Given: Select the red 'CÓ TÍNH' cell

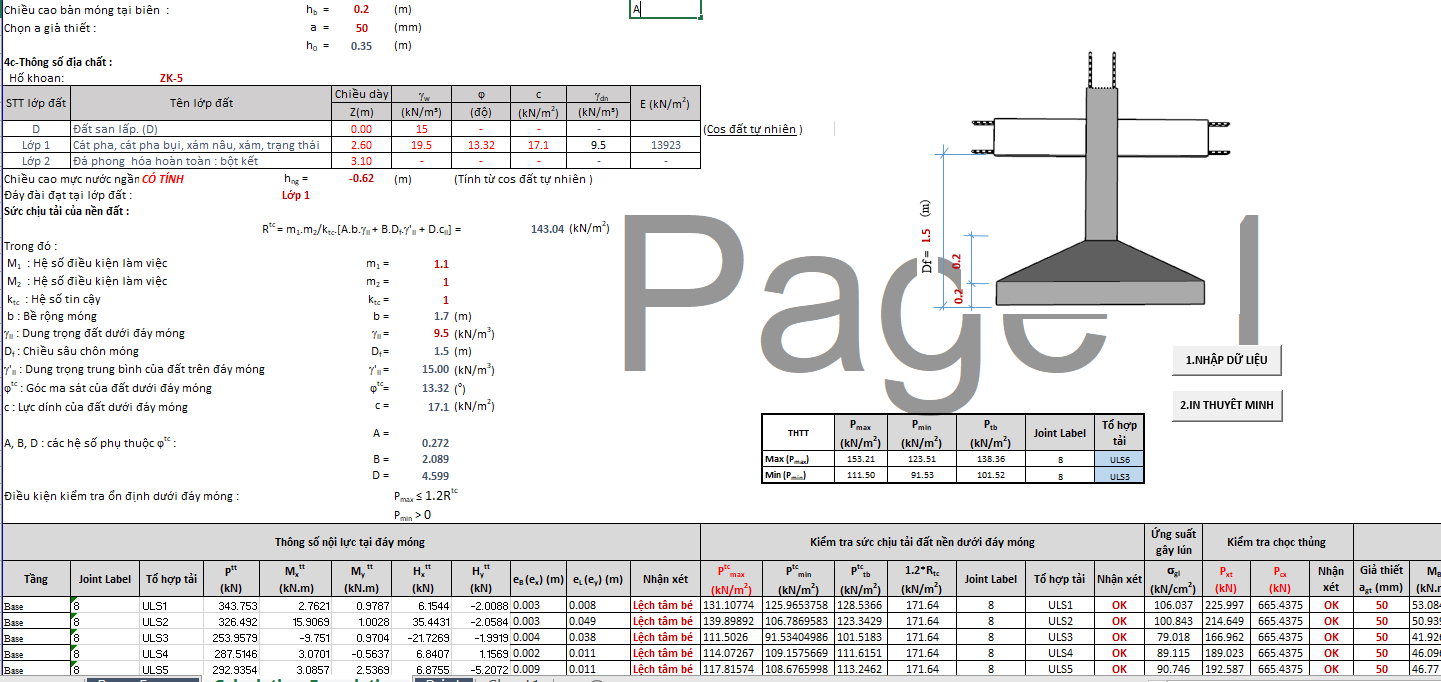Looking at the screenshot, I should click(x=163, y=179).
